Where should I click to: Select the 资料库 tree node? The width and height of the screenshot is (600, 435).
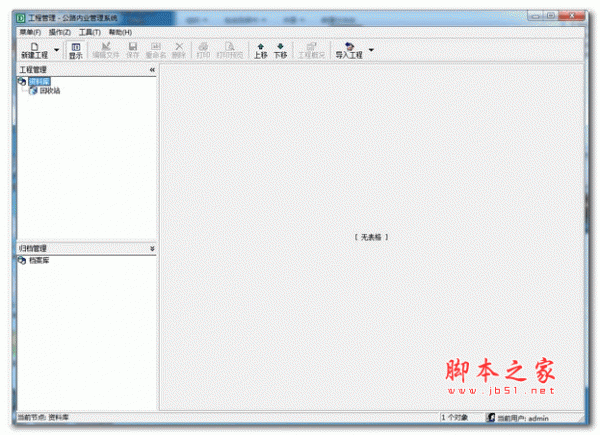click(x=39, y=81)
